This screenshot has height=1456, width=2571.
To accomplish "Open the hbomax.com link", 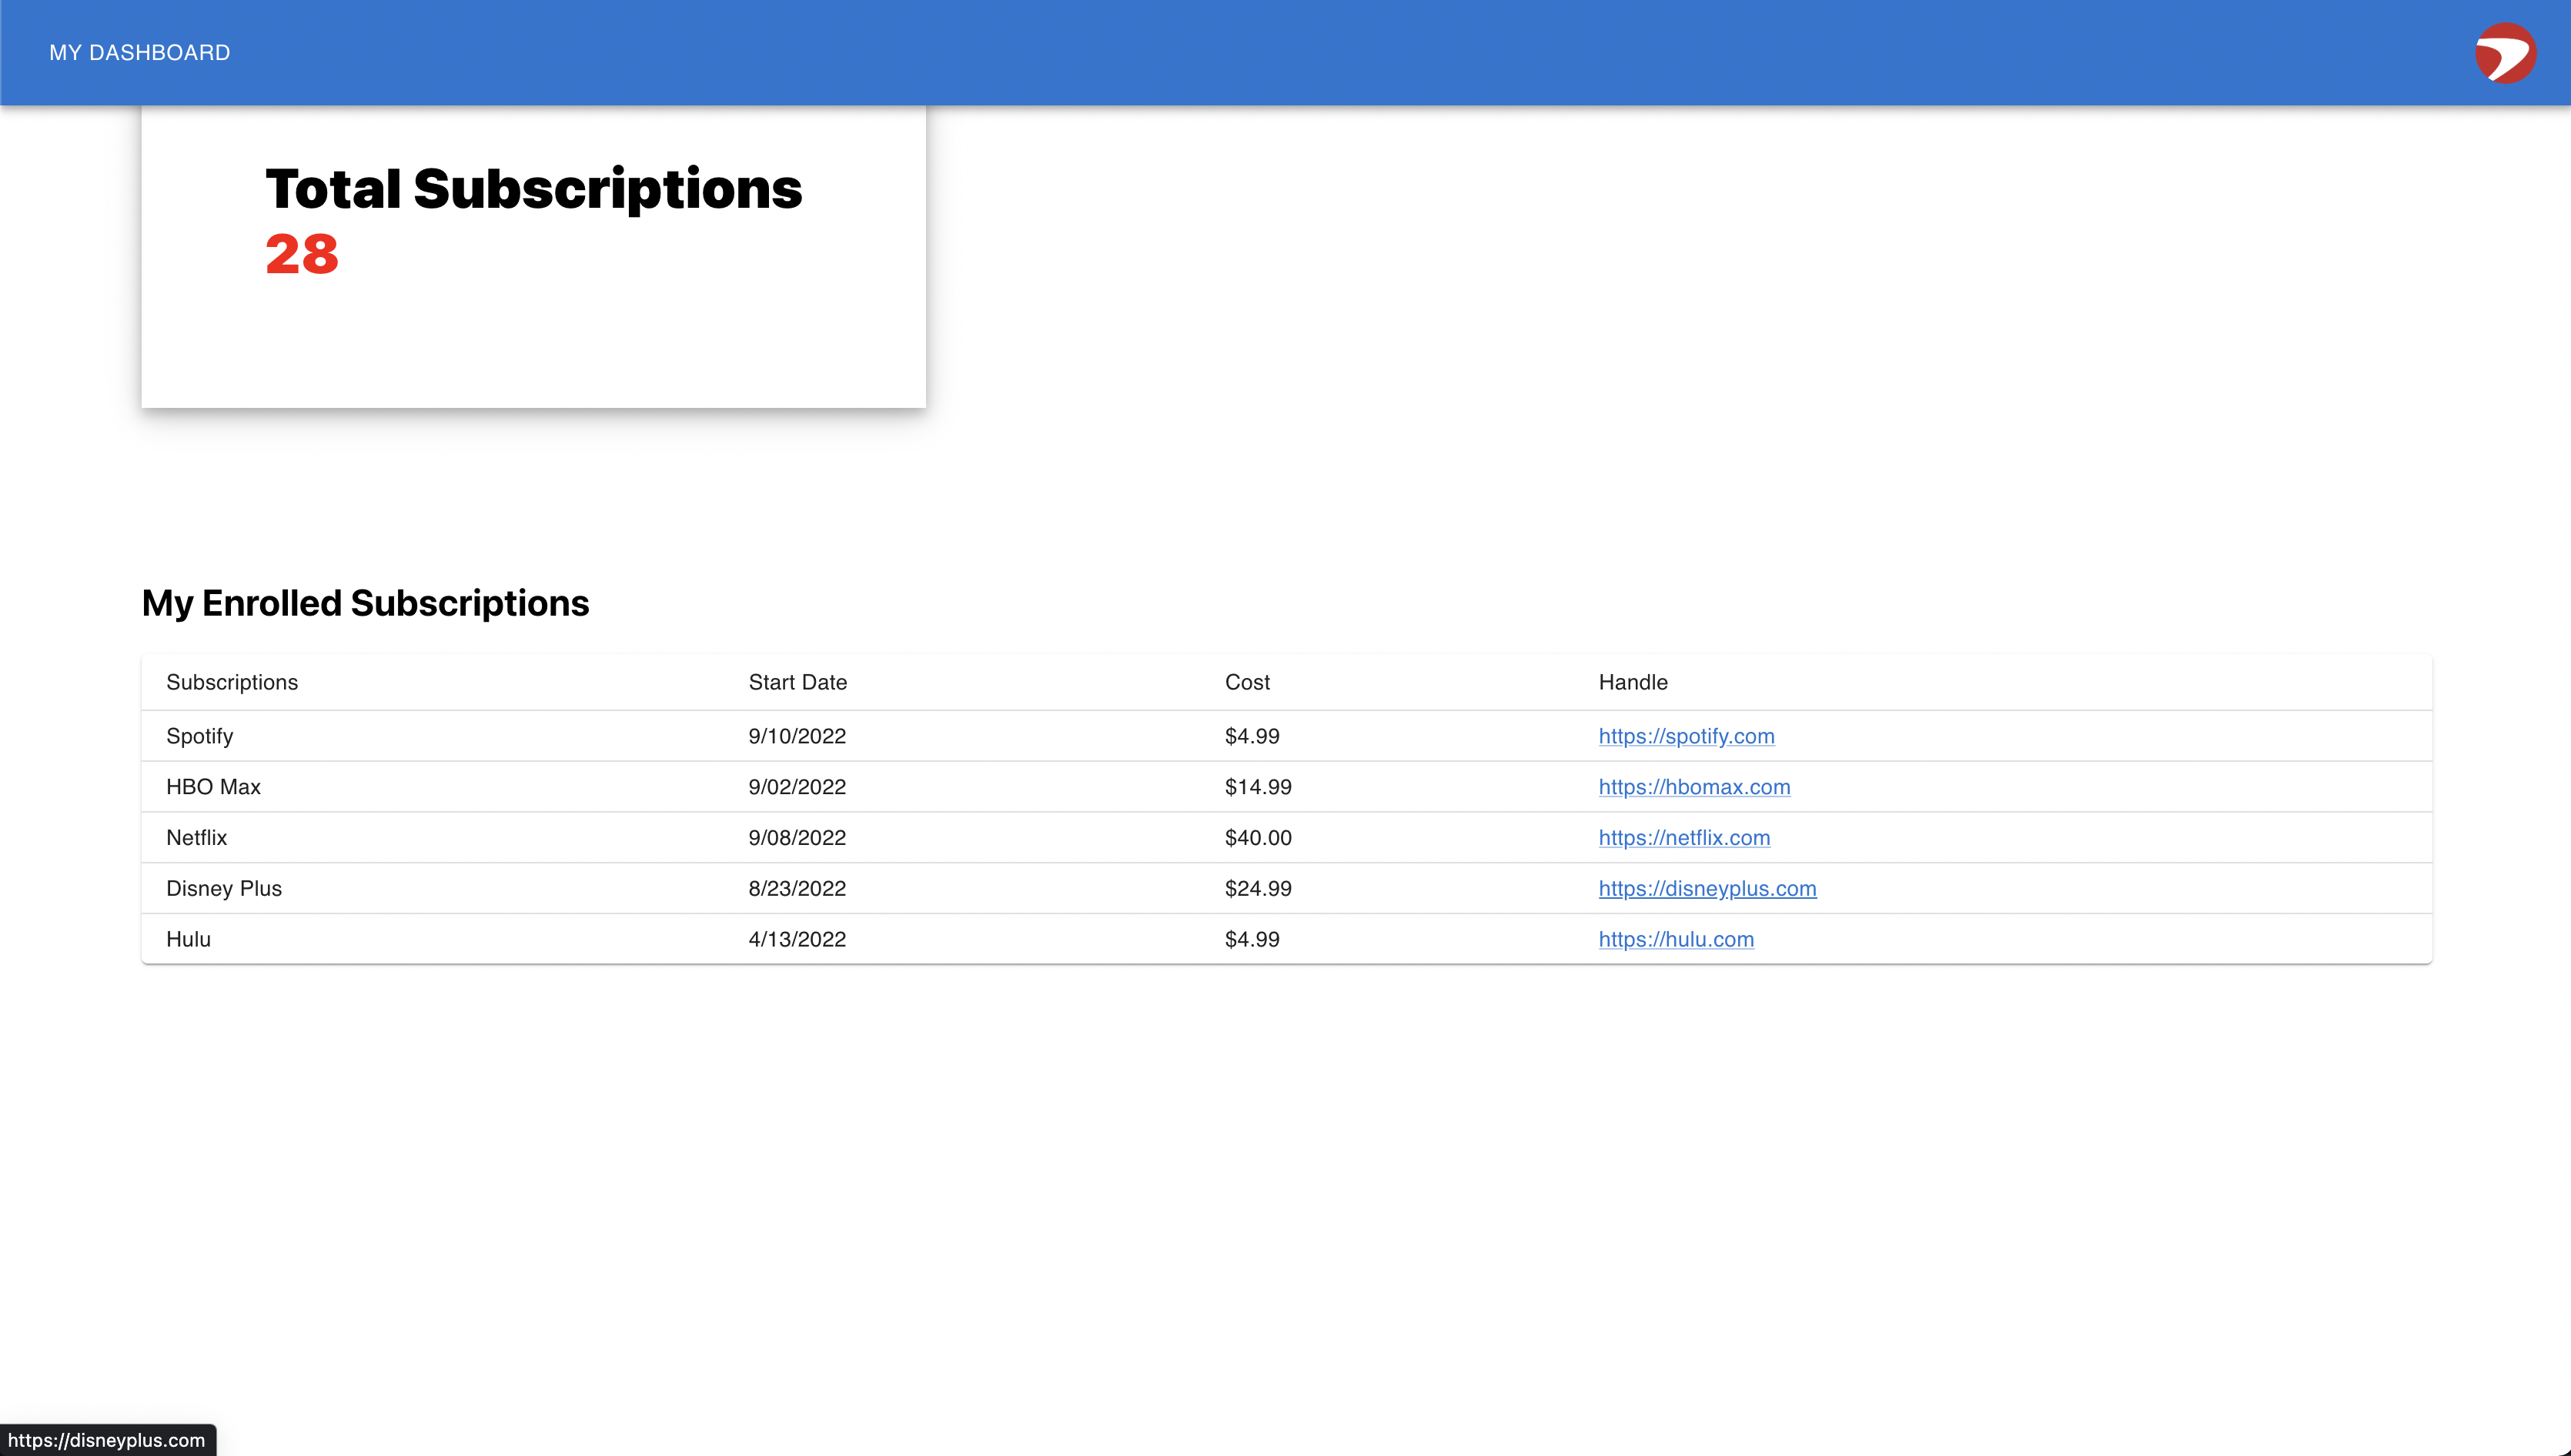I will click(1694, 787).
